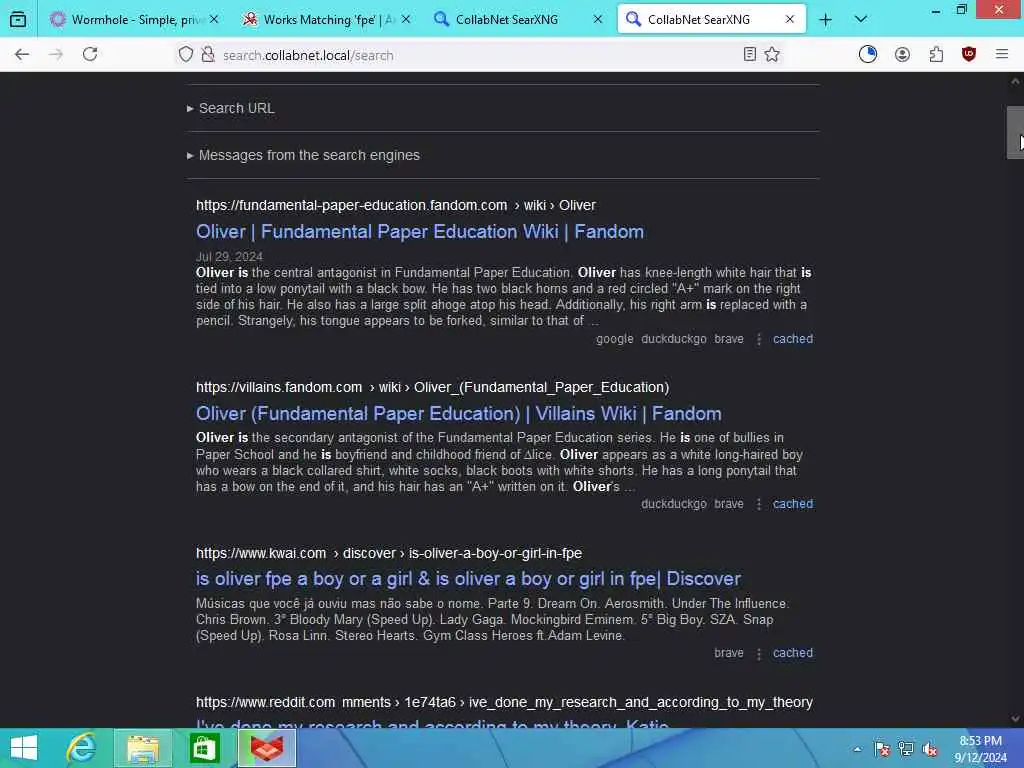Click the scrollbar up arrow
Viewport: 1024px width, 768px height.
(x=1015, y=82)
